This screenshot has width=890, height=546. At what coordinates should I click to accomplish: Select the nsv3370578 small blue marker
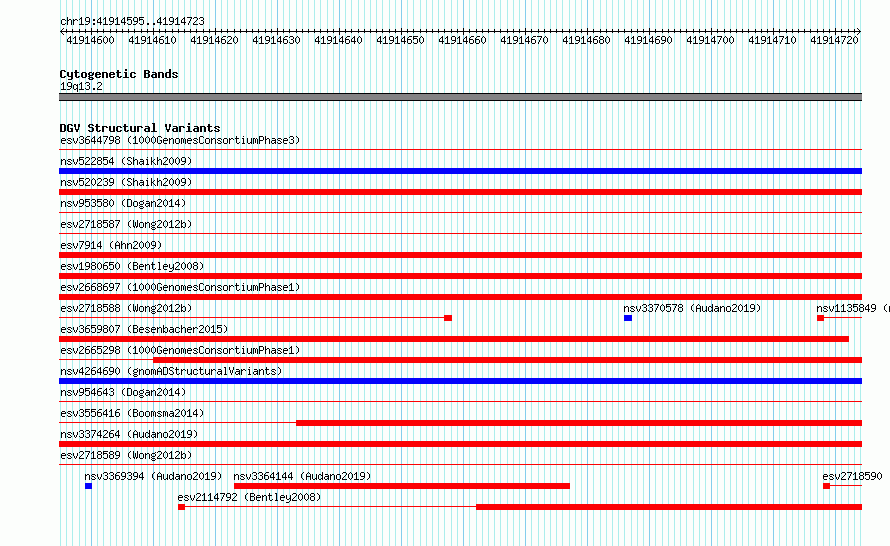point(628,318)
